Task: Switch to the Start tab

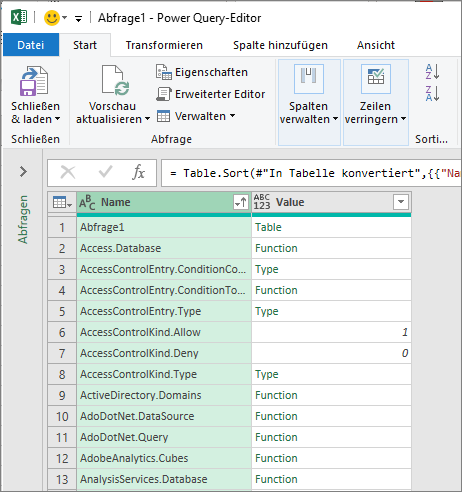Action: point(85,45)
